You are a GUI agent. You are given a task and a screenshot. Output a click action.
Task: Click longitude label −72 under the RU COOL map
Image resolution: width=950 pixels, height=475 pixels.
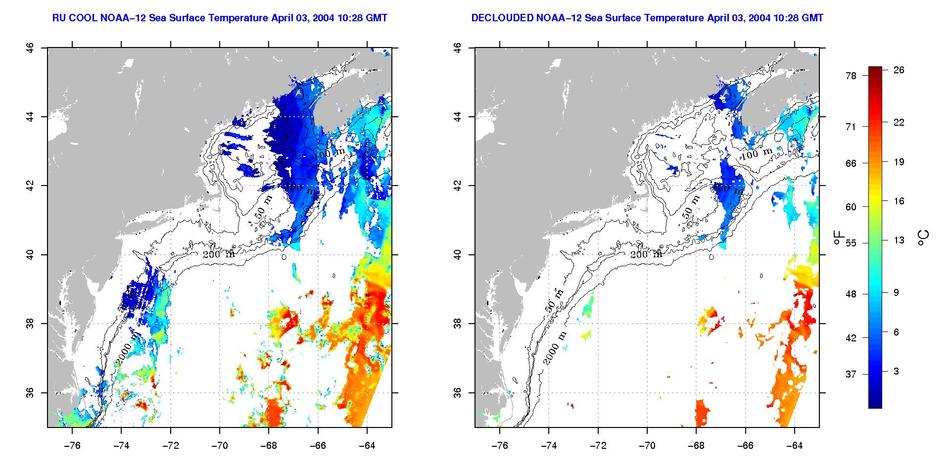click(170, 446)
